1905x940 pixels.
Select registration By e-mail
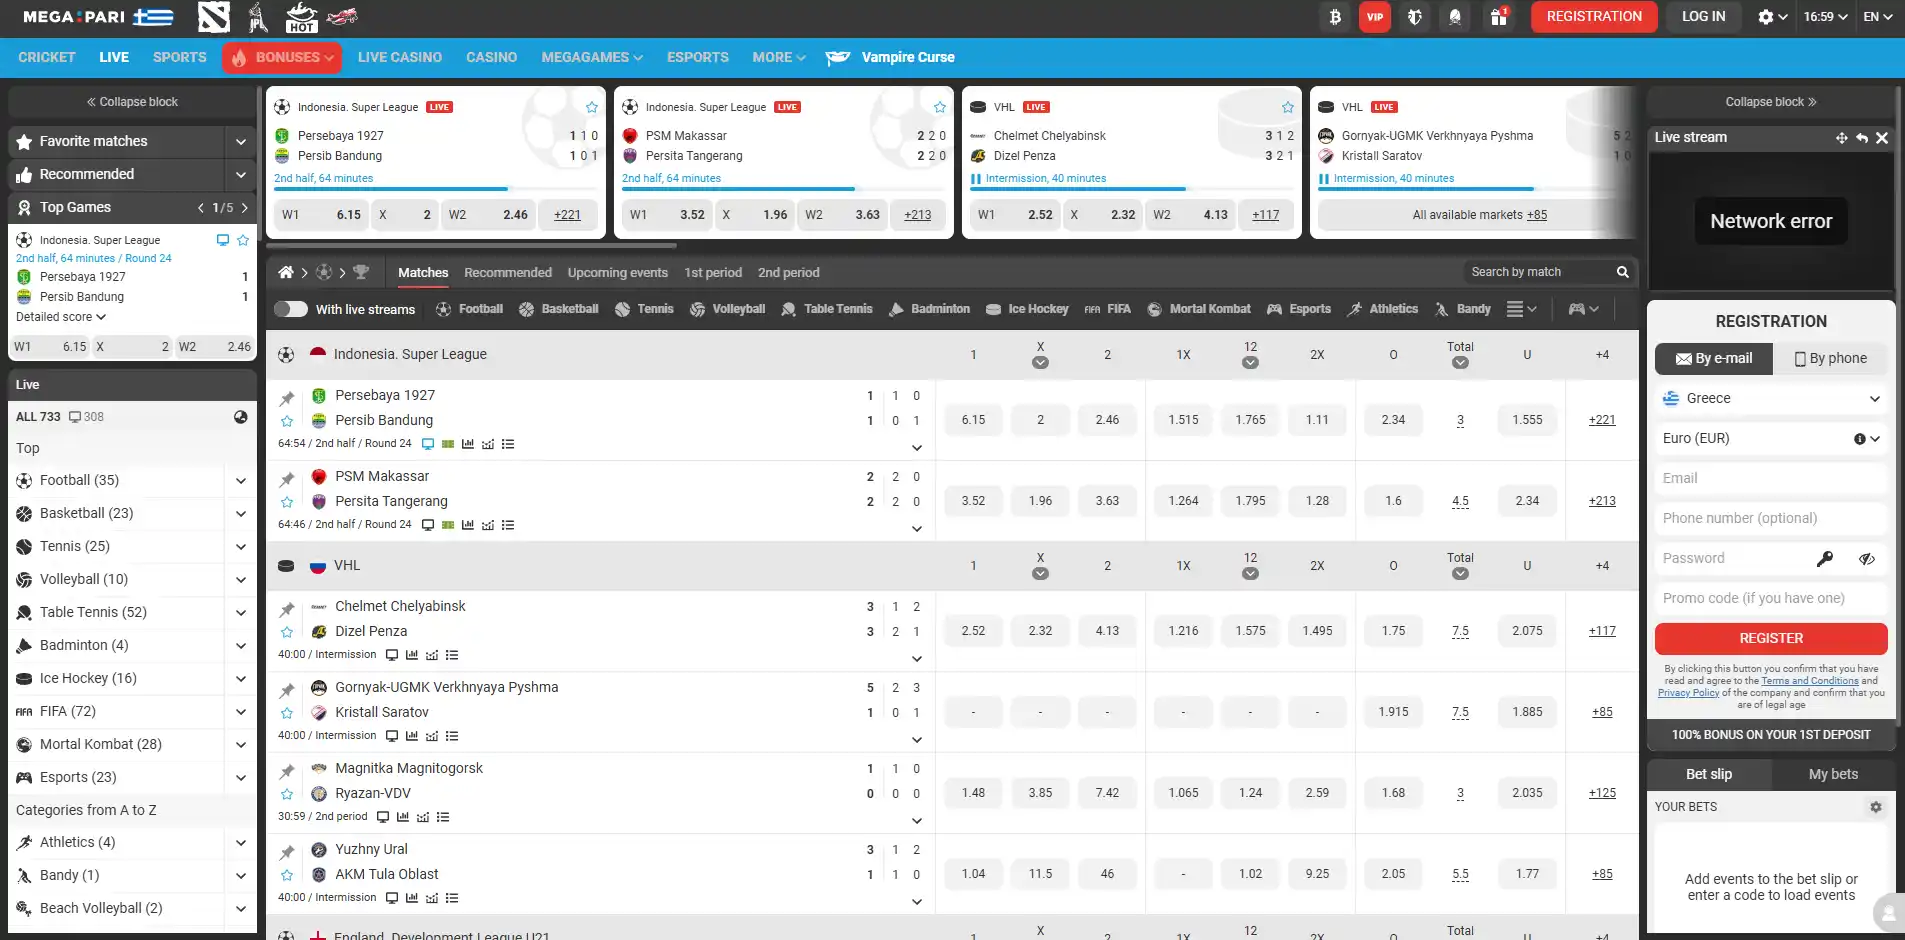(x=1714, y=359)
